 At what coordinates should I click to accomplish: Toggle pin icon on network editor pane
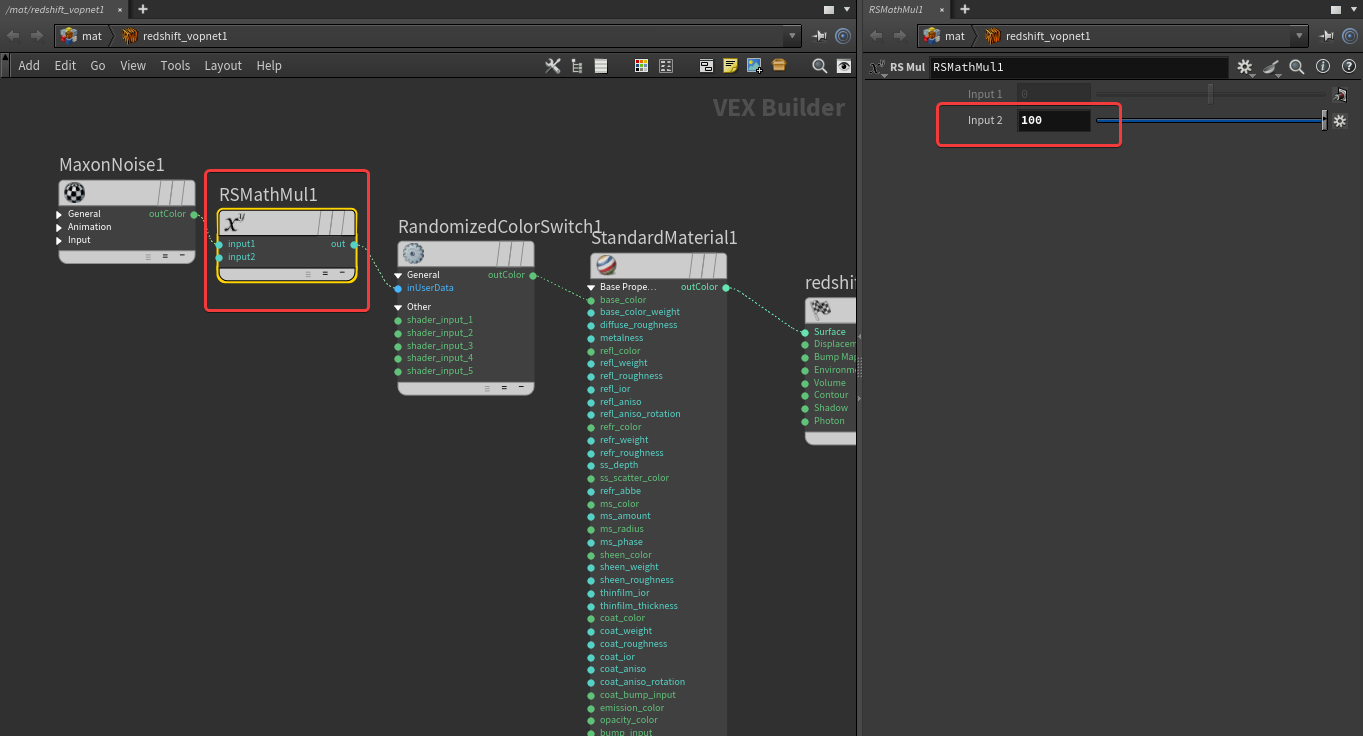coord(820,36)
